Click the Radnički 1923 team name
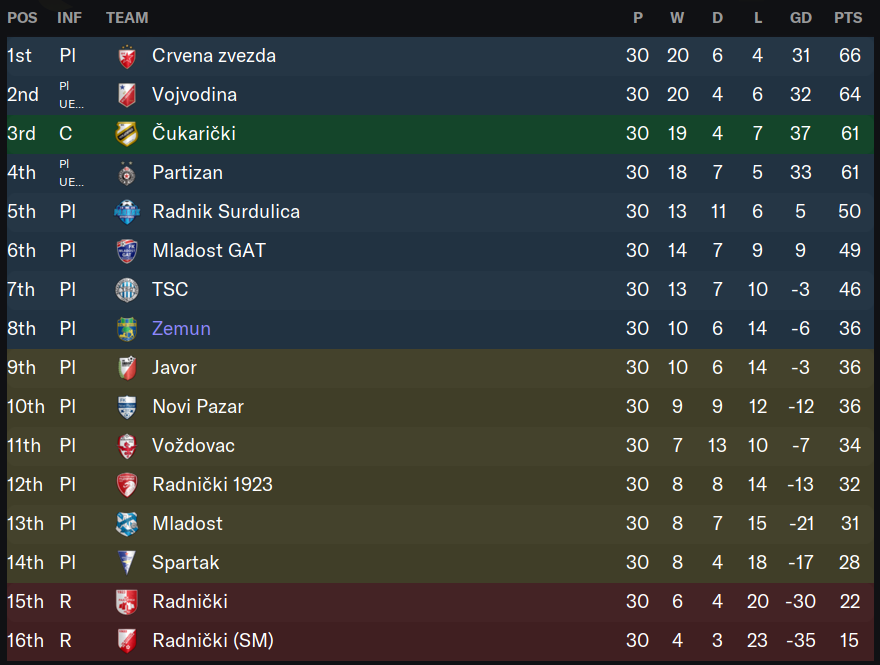This screenshot has height=665, width=880. click(213, 485)
